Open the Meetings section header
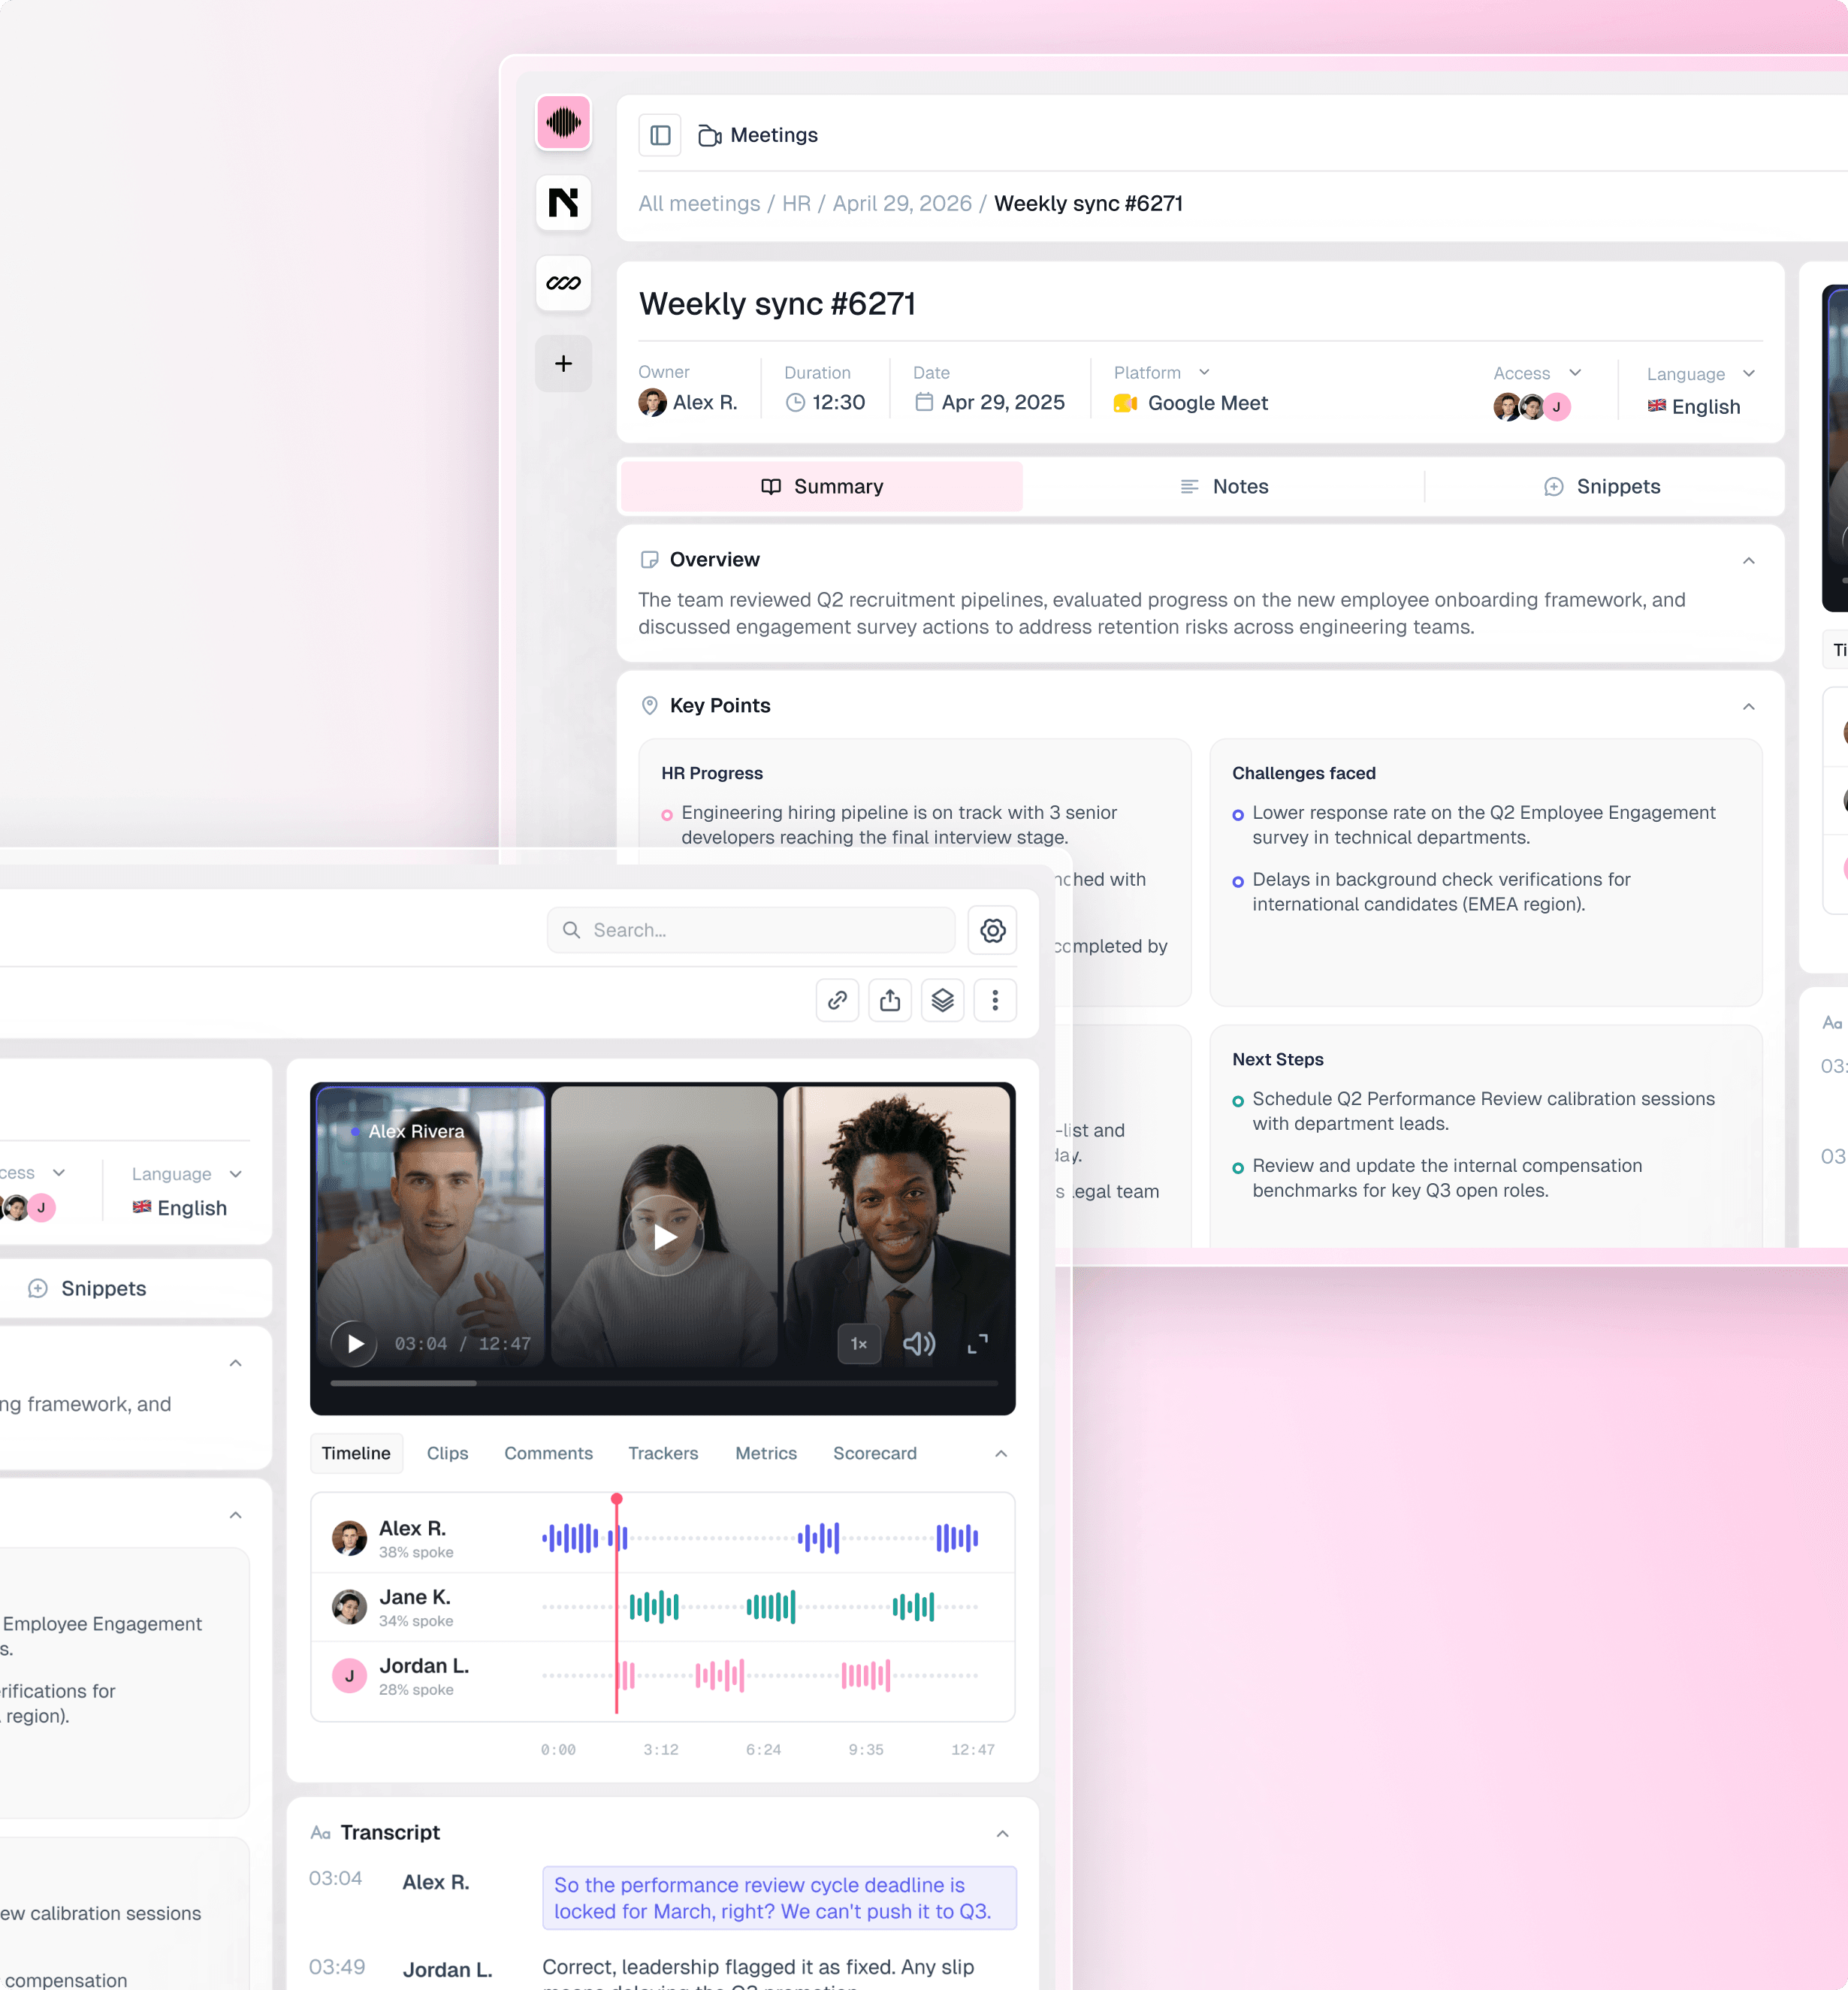The width and height of the screenshot is (1848, 1990). click(x=759, y=135)
